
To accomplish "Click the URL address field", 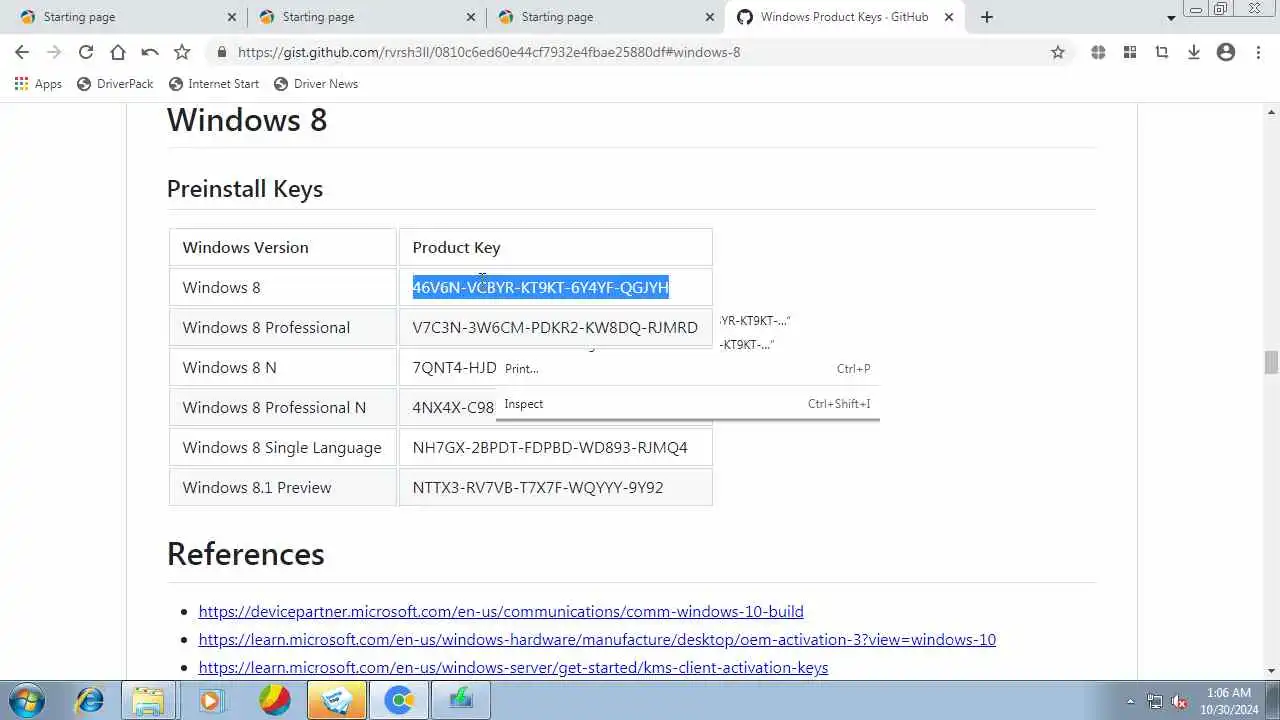I will (x=640, y=52).
